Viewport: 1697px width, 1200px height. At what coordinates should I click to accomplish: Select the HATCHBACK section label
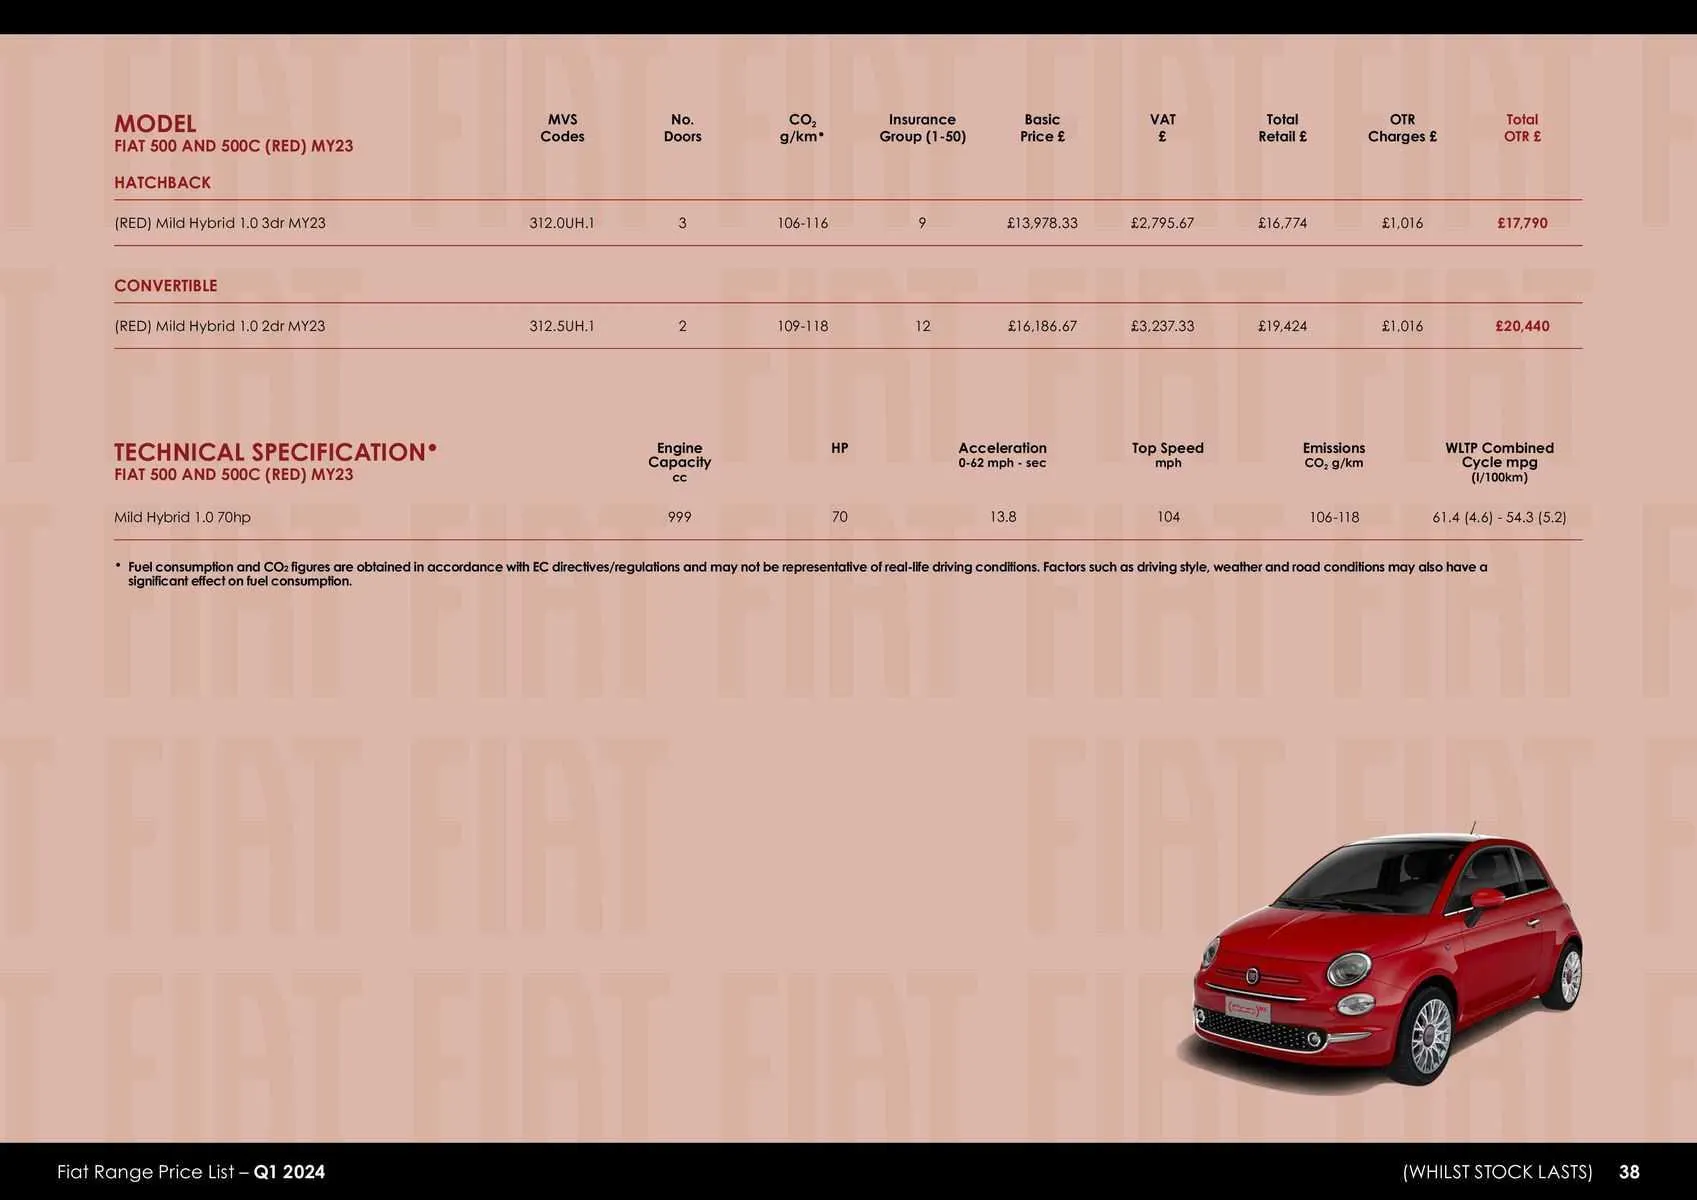coord(161,182)
